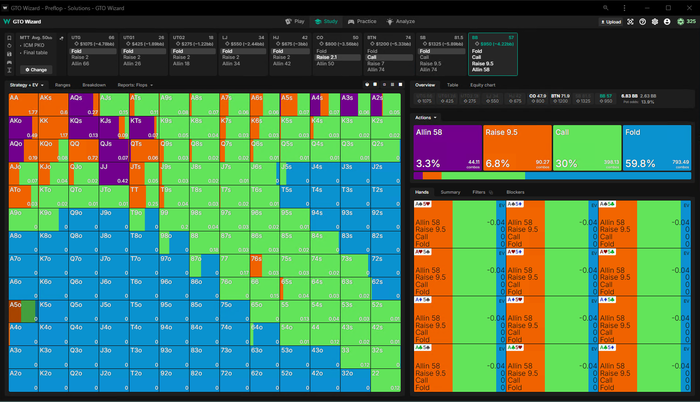
Task: Open the Hands tab
Action: pos(422,192)
